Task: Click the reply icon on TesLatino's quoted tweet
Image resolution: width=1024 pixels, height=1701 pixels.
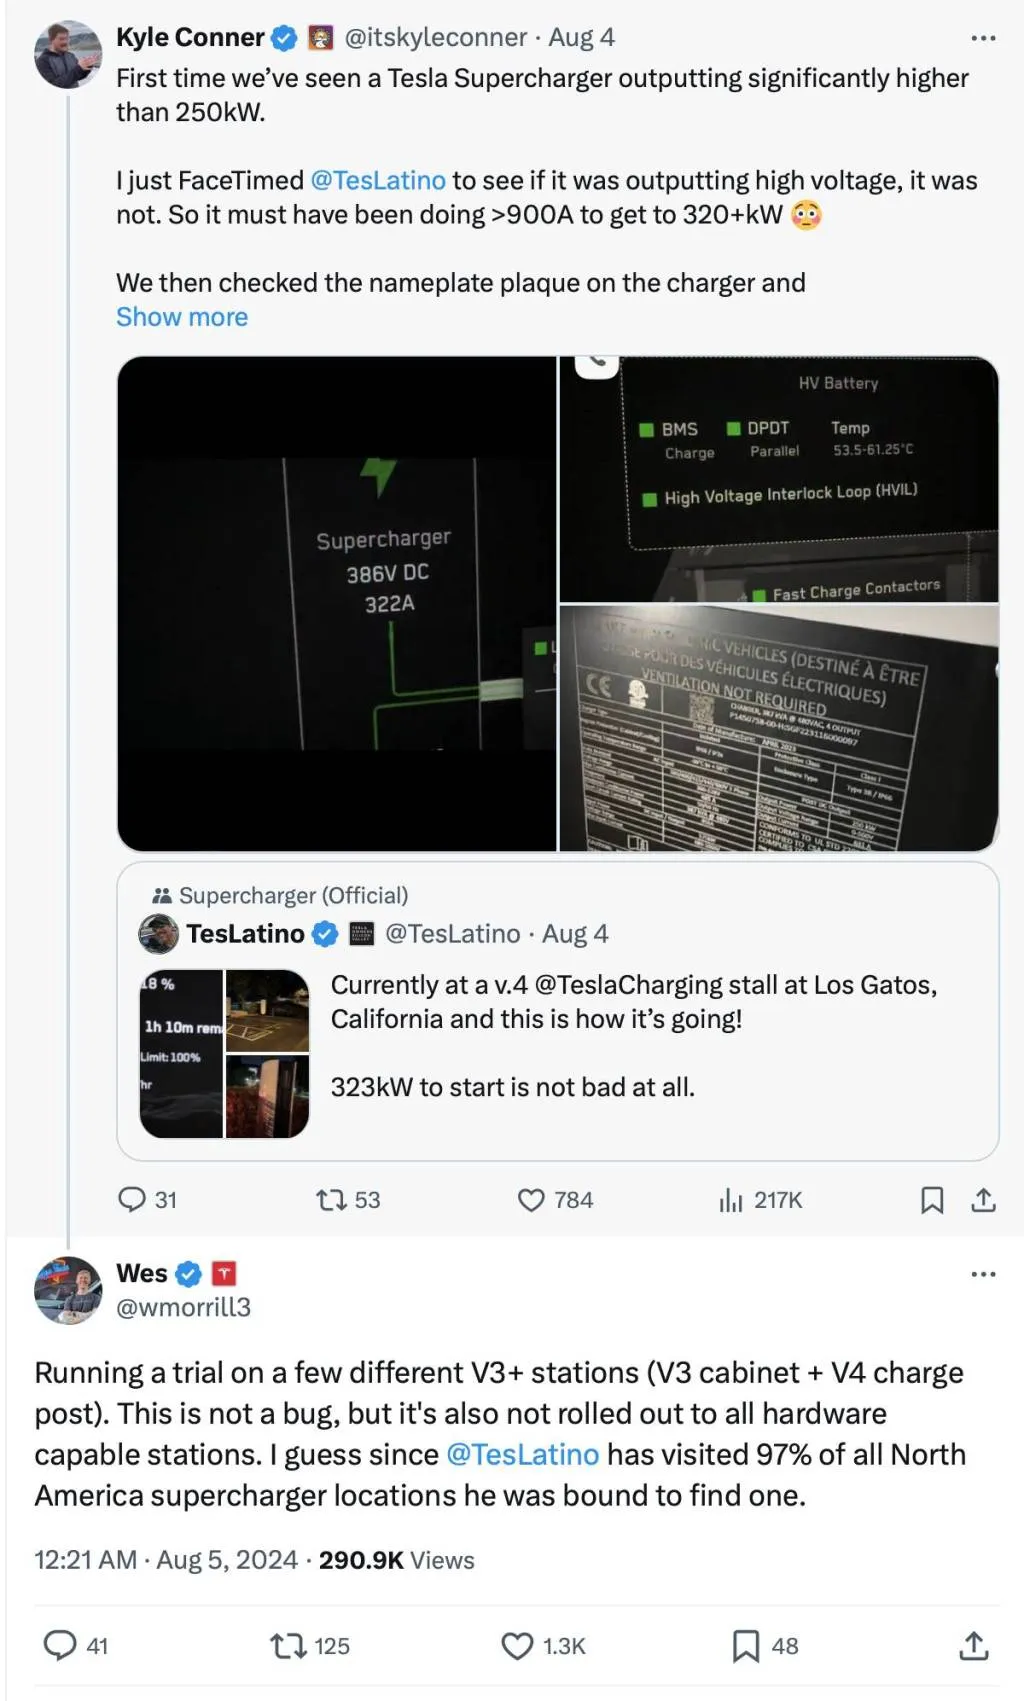Action: click(133, 1201)
